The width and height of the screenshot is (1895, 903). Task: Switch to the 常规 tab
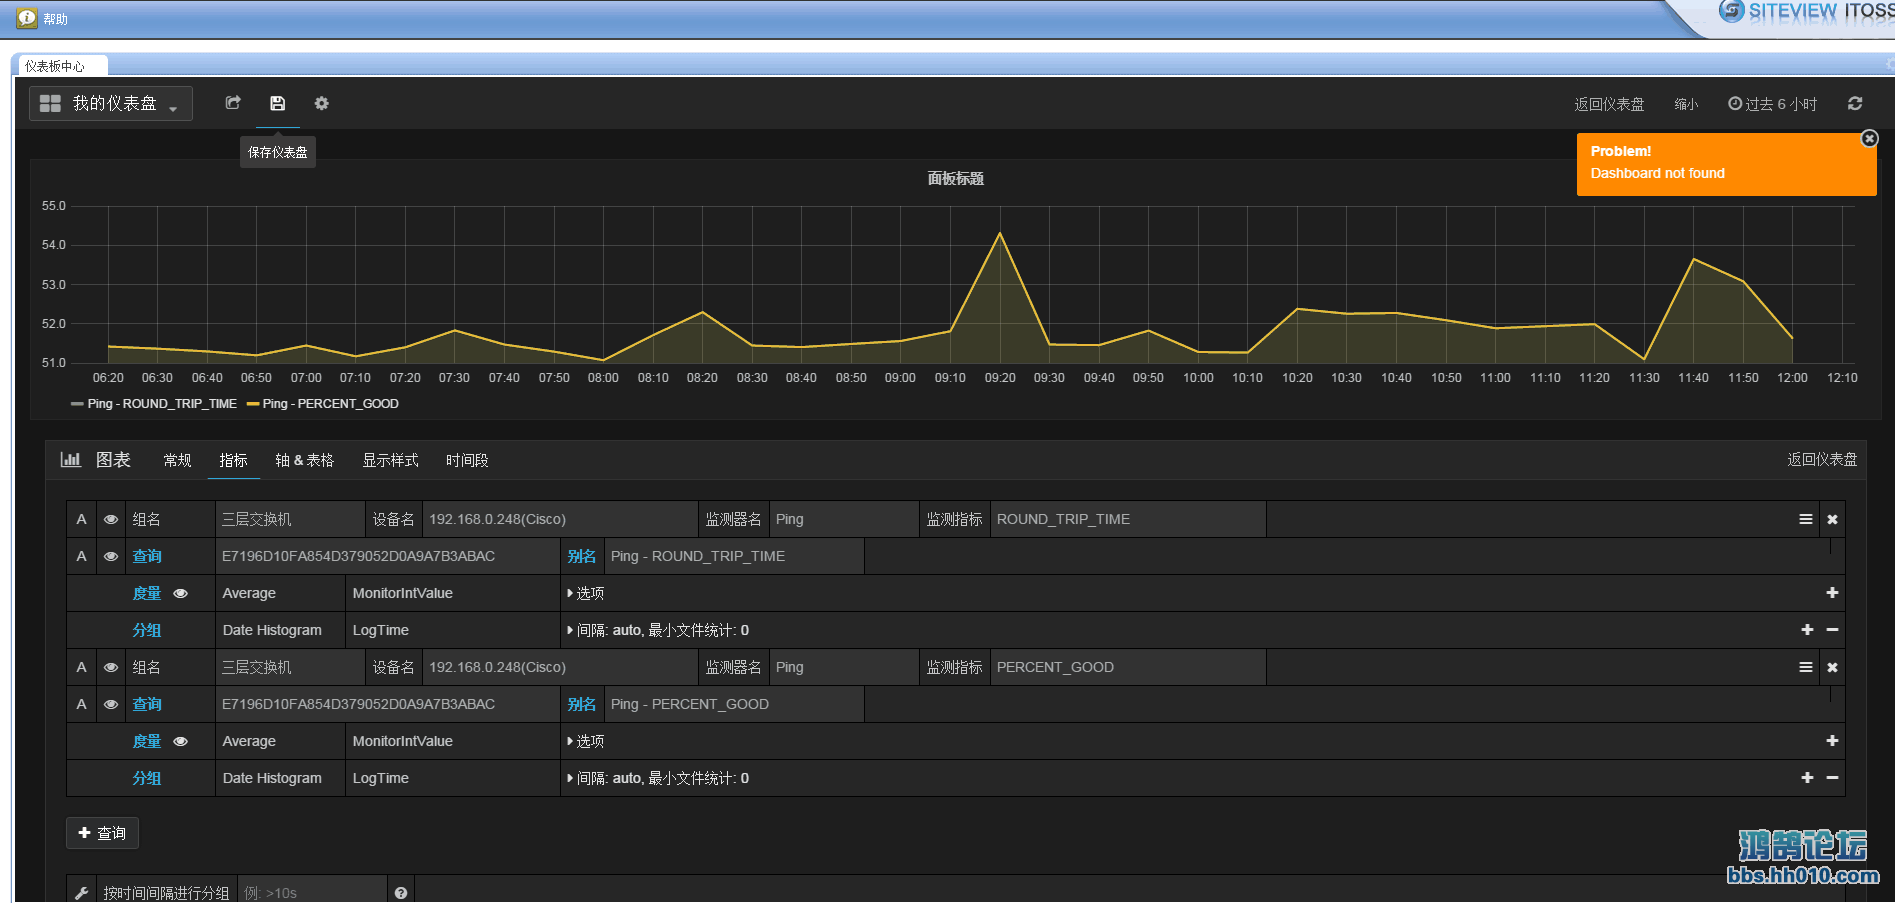point(177,460)
